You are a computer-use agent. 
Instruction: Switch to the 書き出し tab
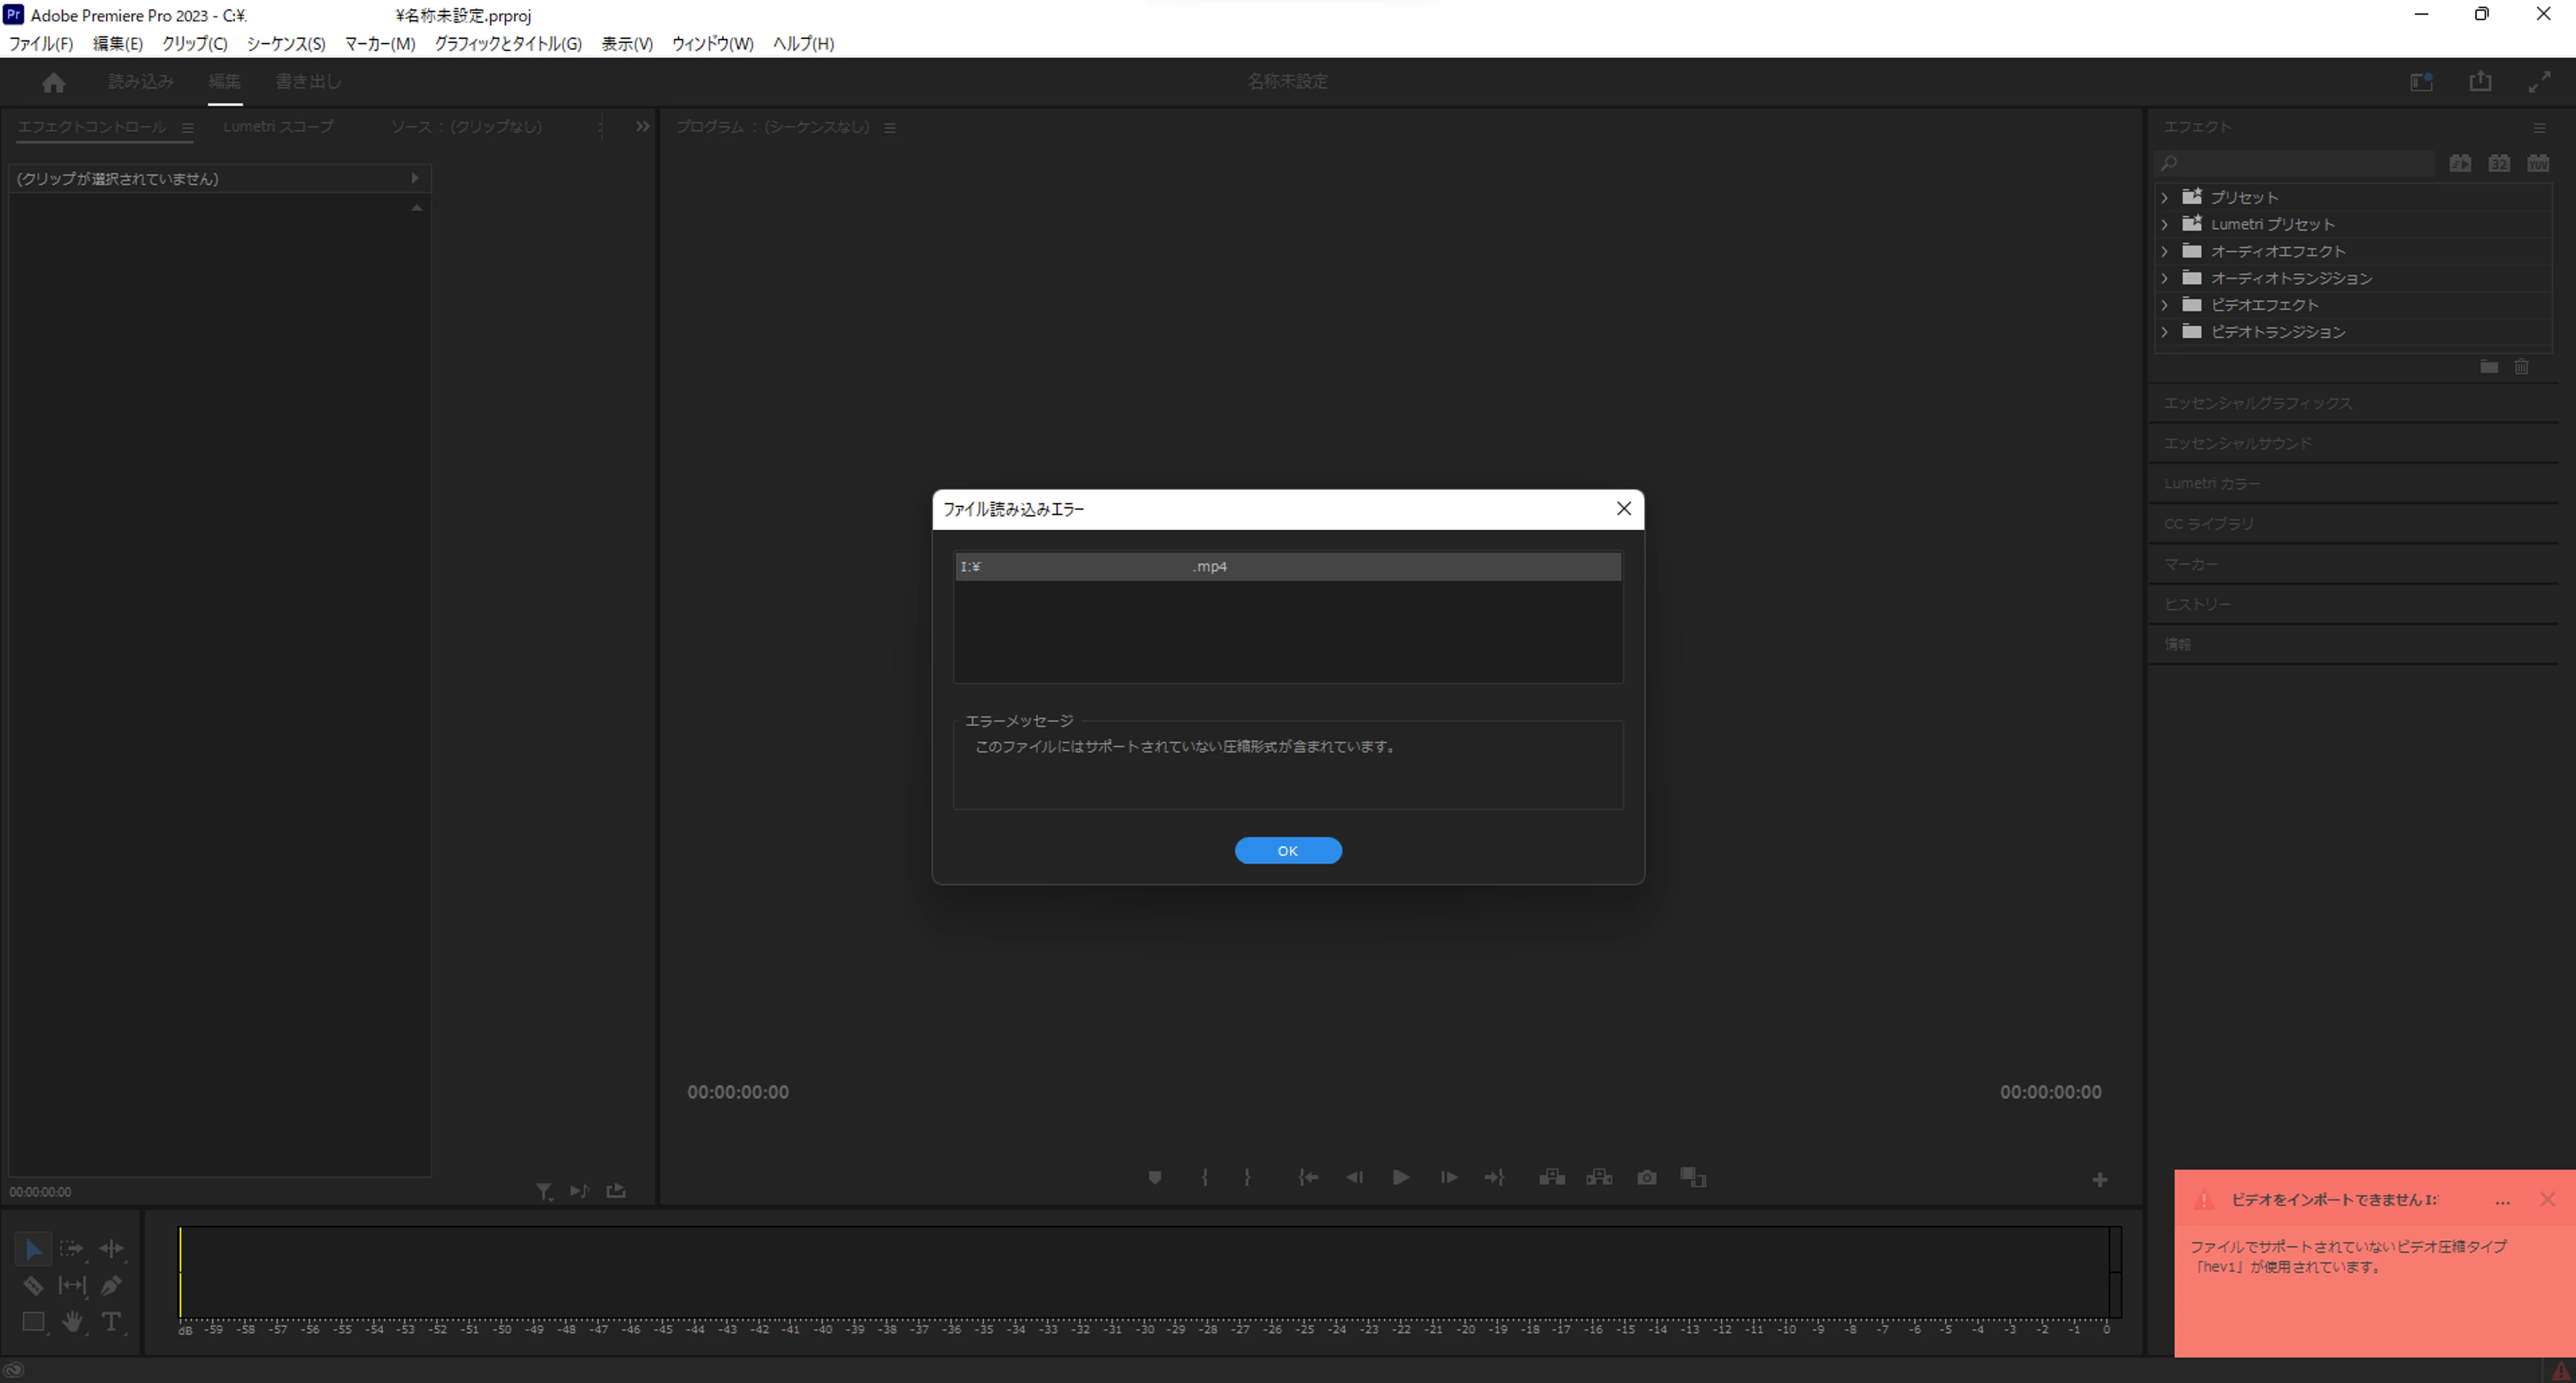point(308,82)
